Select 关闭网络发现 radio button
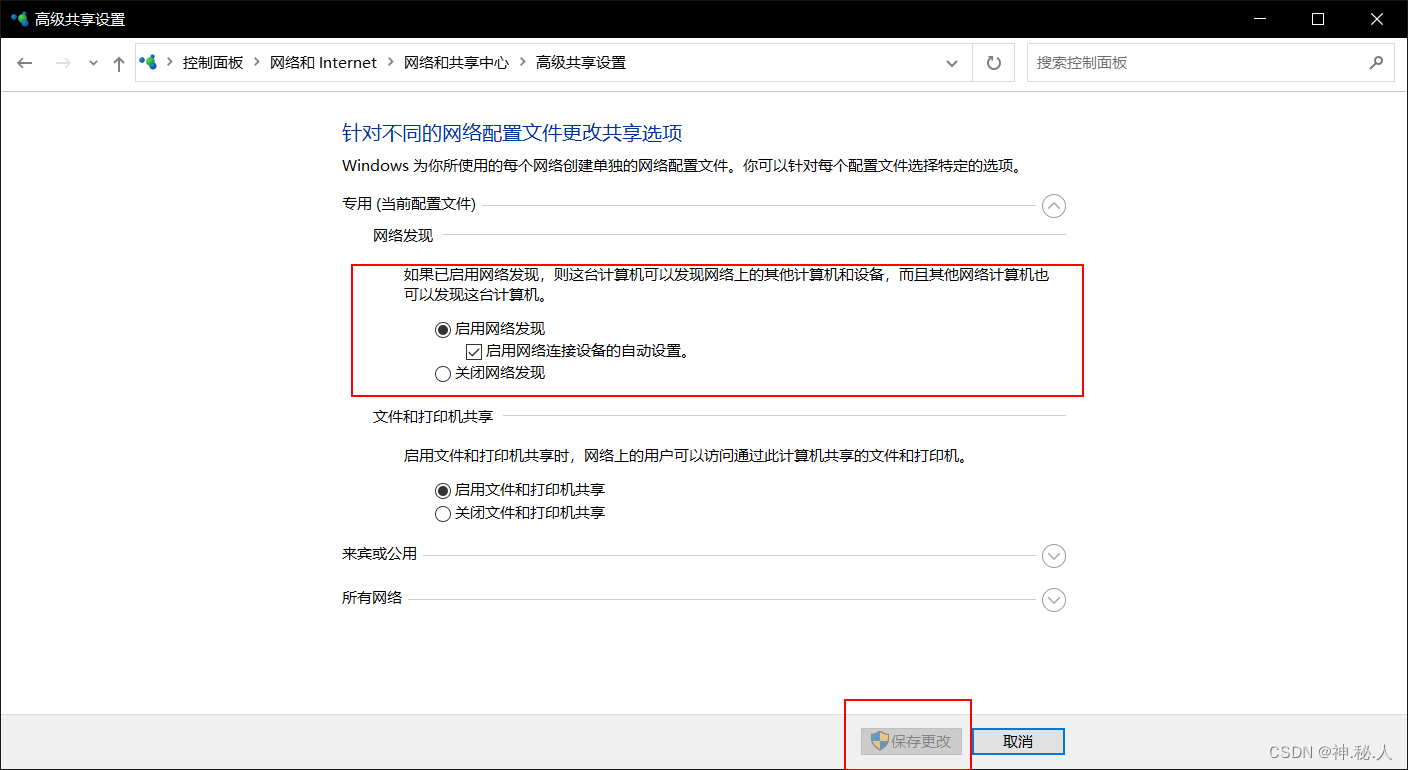Image resolution: width=1408 pixels, height=770 pixels. (x=443, y=374)
